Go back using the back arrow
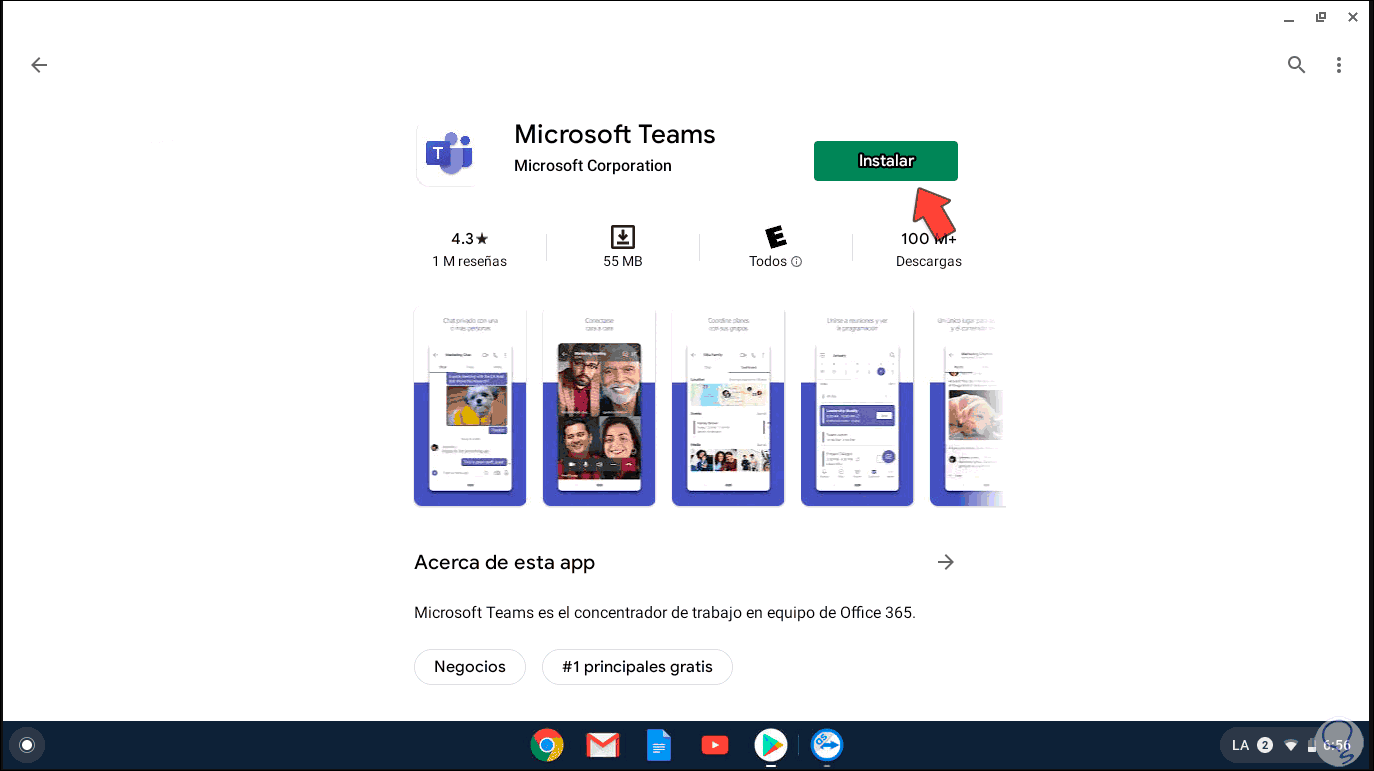The height and width of the screenshot is (771, 1374). [x=39, y=65]
